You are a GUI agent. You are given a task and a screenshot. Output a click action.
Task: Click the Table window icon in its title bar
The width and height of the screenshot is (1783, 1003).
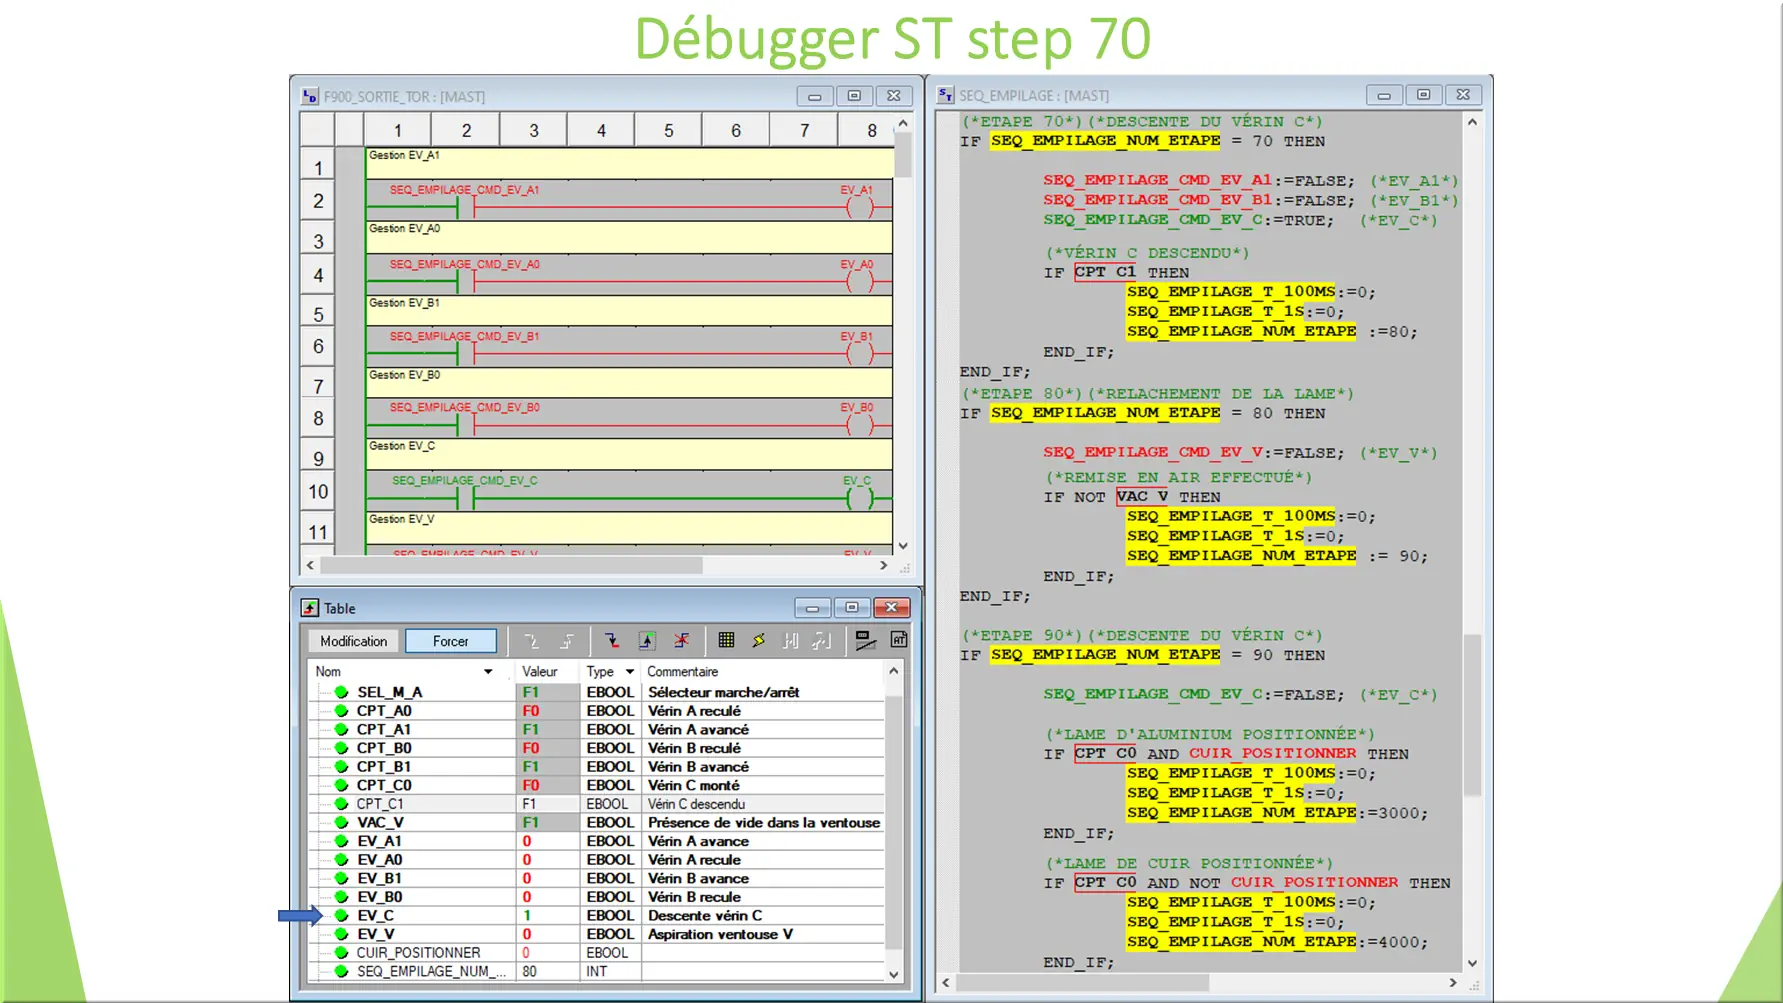point(311,607)
